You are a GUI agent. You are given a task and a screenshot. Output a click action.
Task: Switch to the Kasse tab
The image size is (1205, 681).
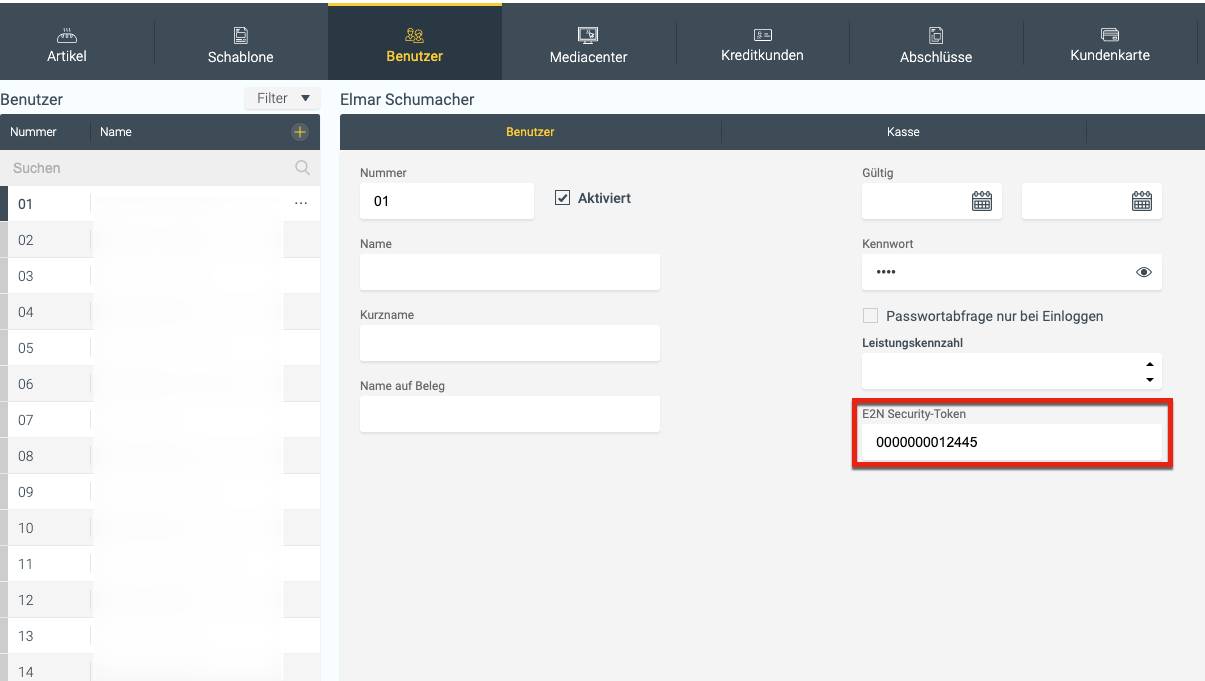[903, 132]
